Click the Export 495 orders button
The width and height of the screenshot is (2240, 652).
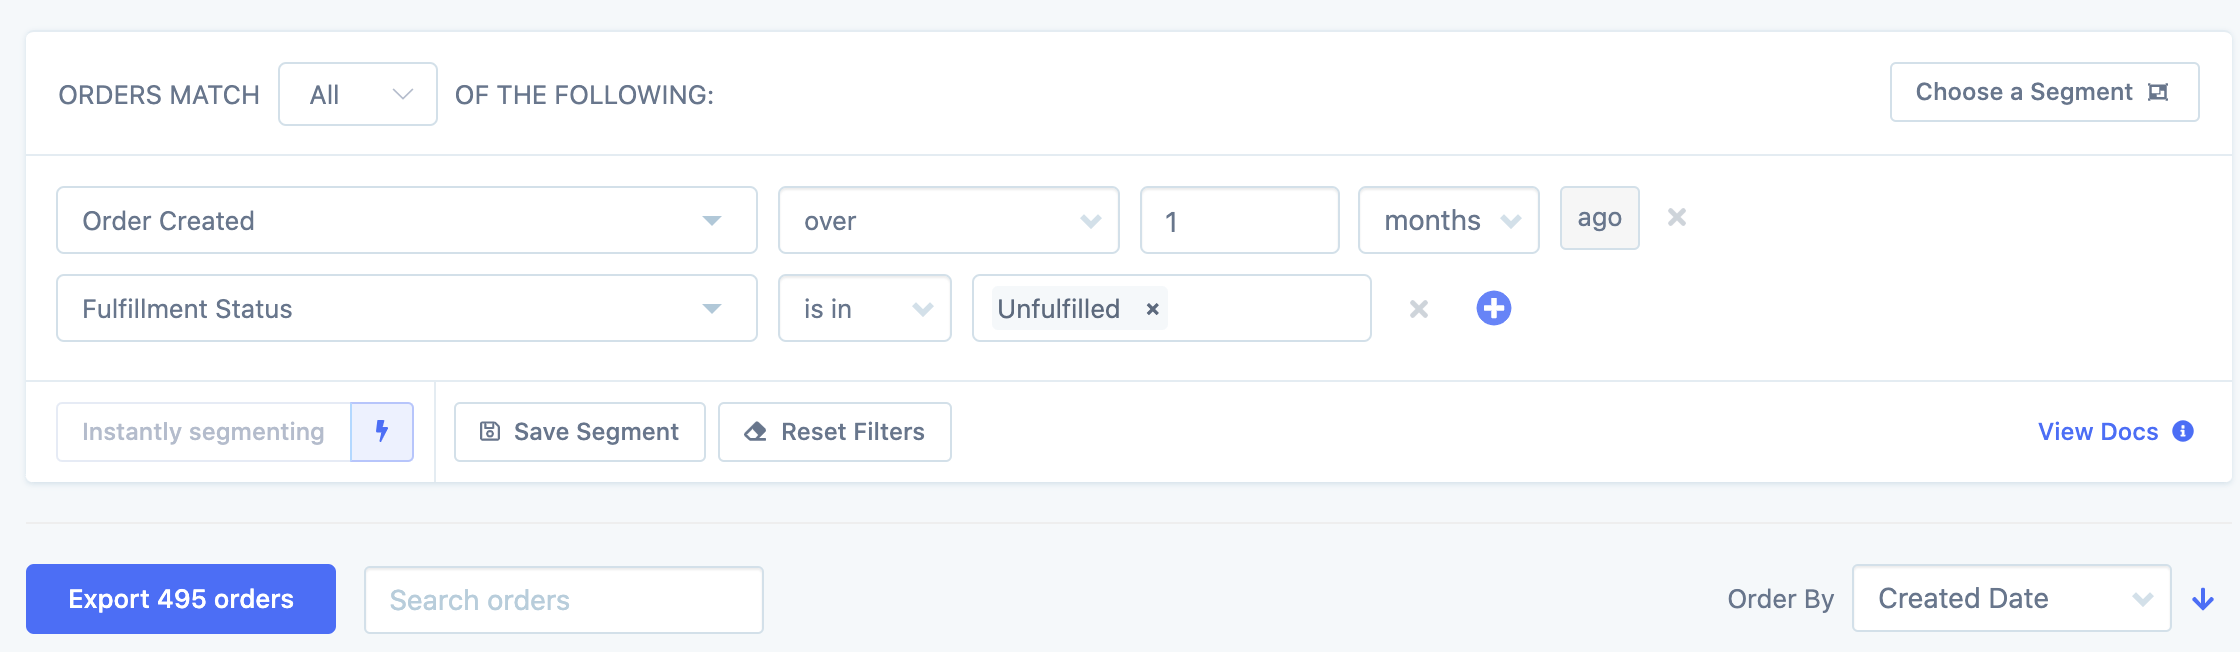[180, 598]
